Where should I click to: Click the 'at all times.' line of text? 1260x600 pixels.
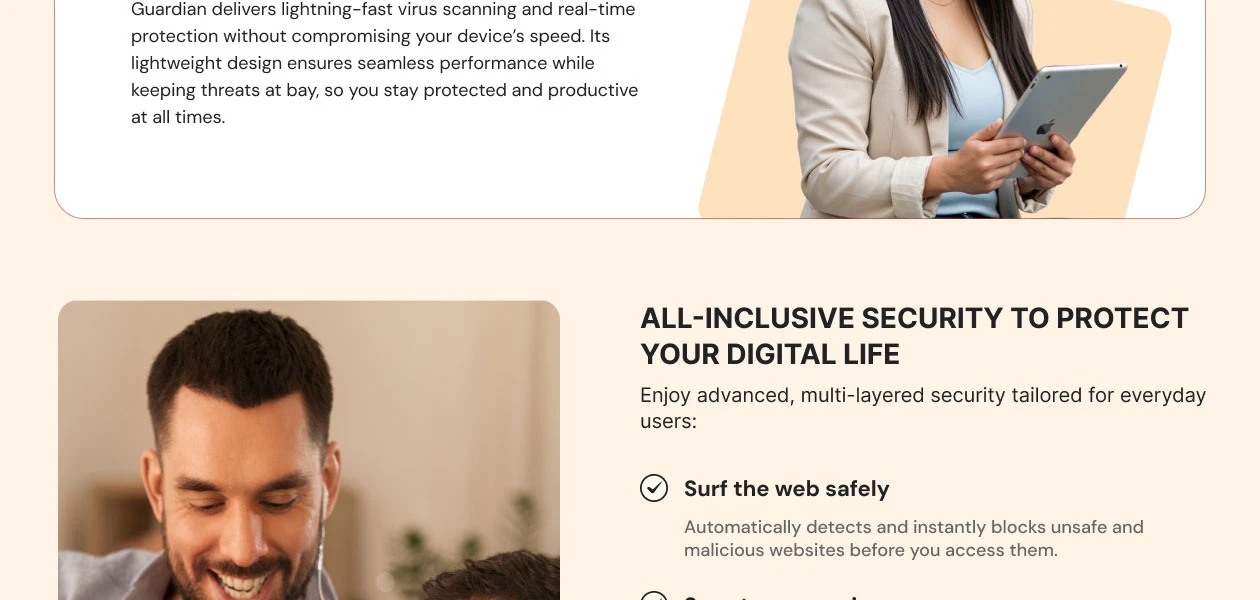coord(178,117)
